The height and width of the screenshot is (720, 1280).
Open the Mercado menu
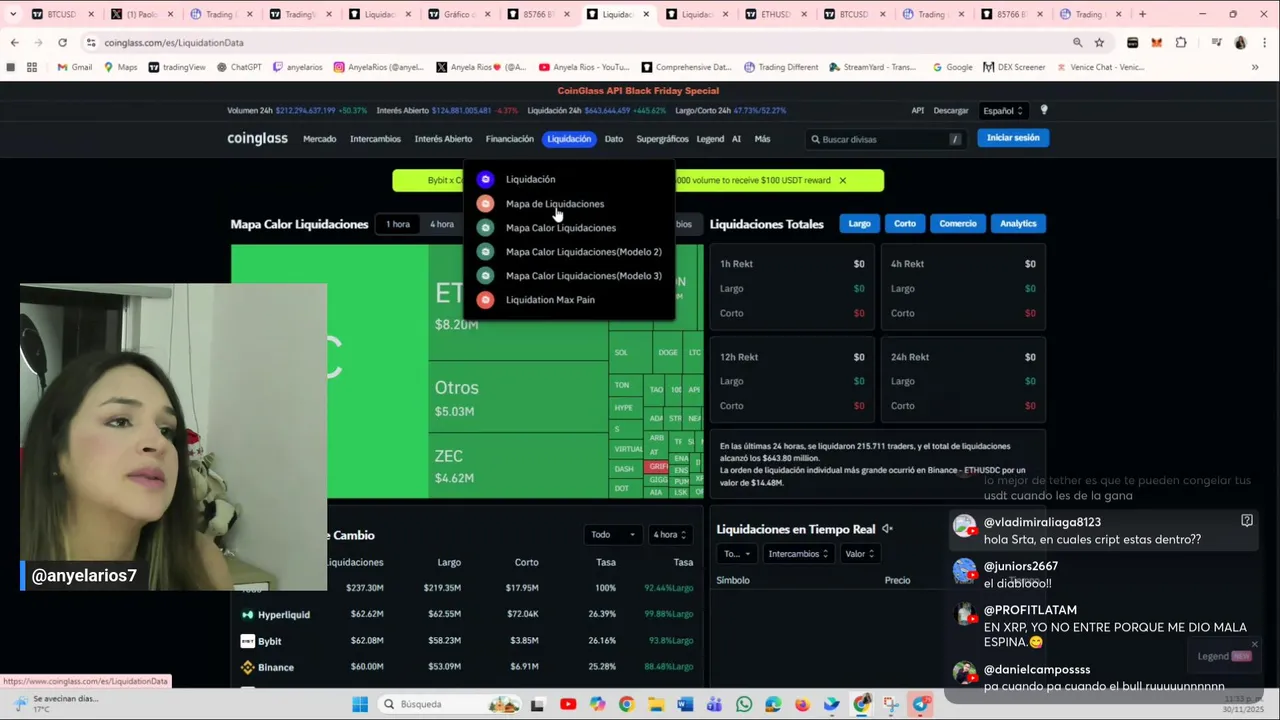coord(320,139)
